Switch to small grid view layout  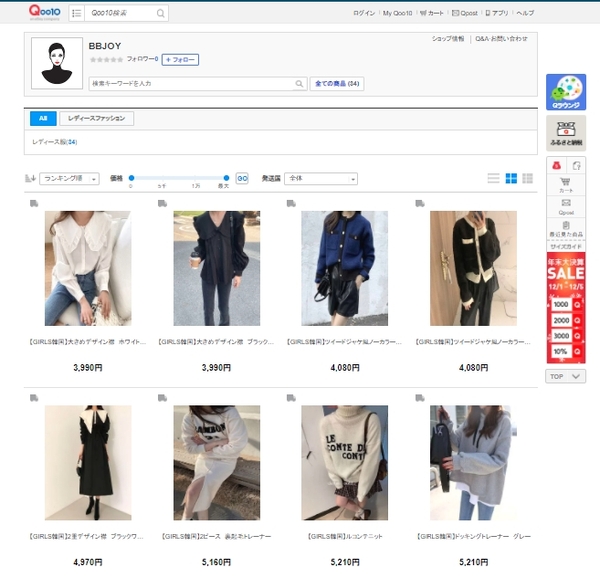[527, 178]
